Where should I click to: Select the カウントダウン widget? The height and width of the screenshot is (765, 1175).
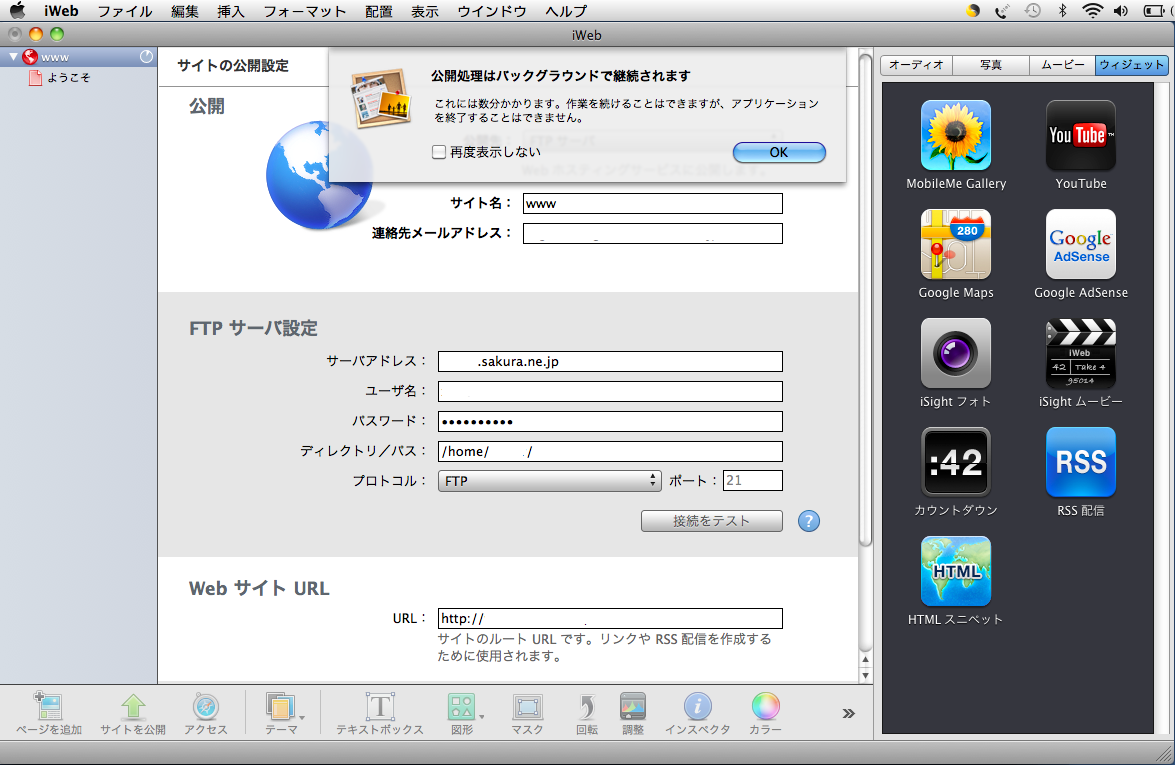[955, 462]
